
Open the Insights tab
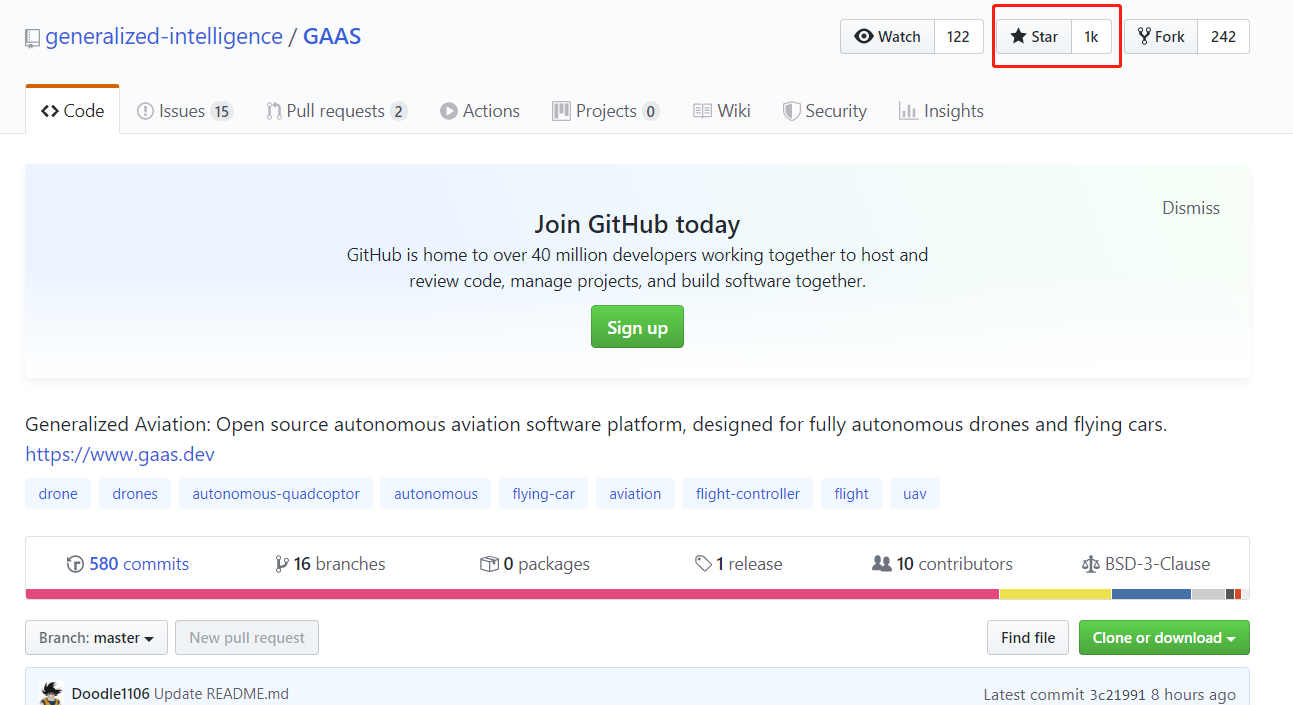941,111
